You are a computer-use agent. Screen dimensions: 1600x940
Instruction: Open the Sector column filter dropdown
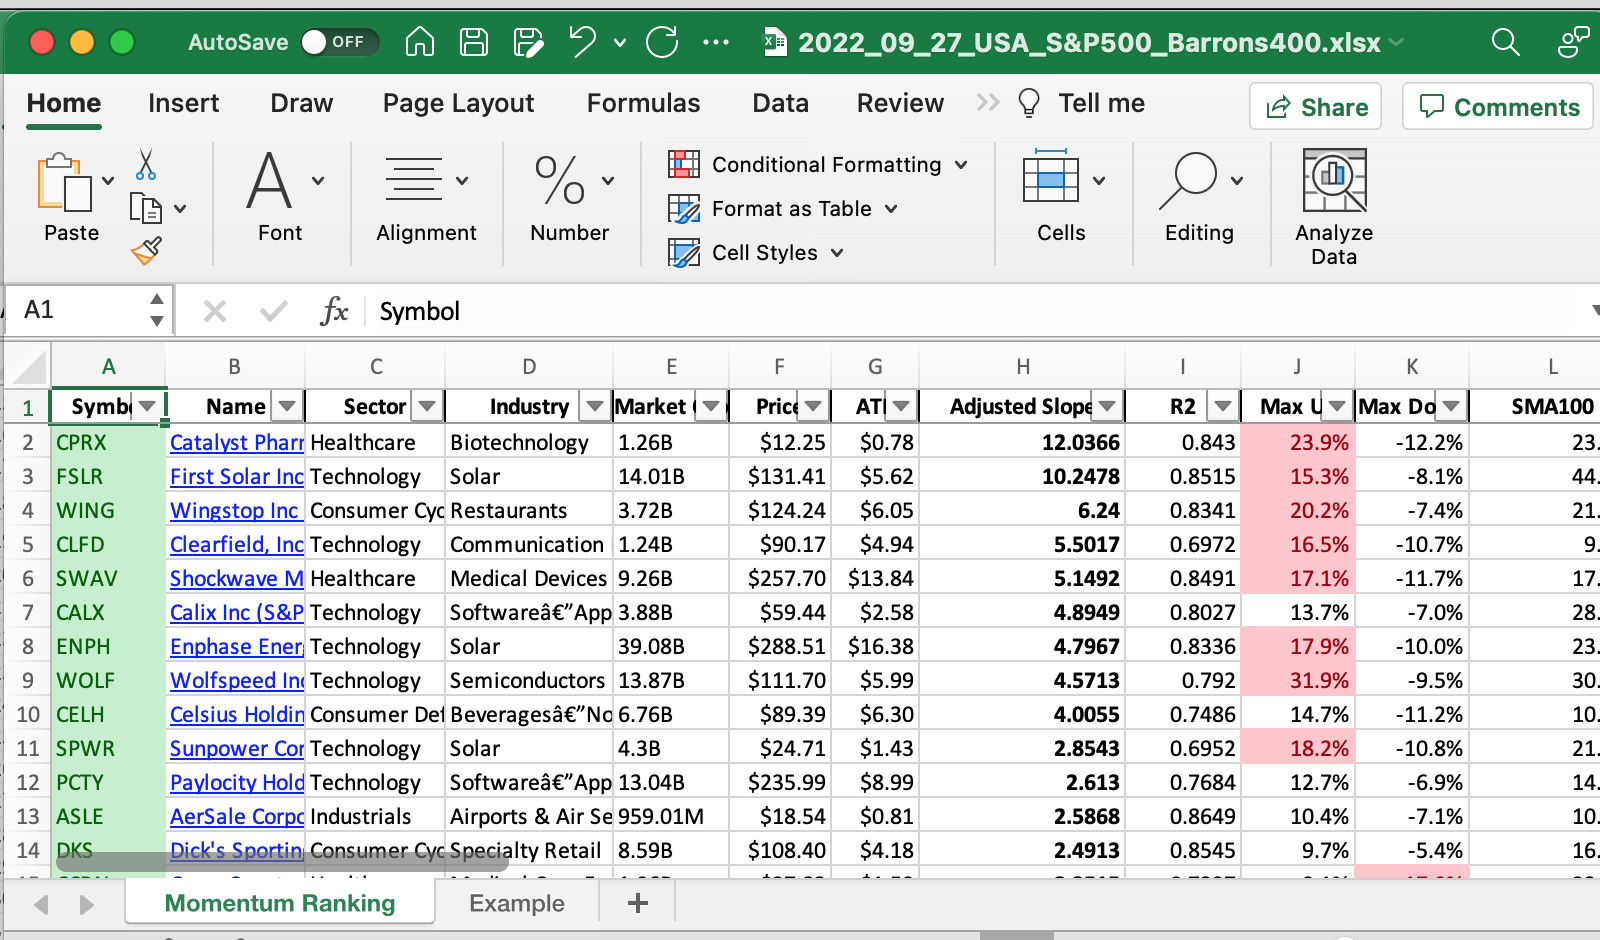427,406
